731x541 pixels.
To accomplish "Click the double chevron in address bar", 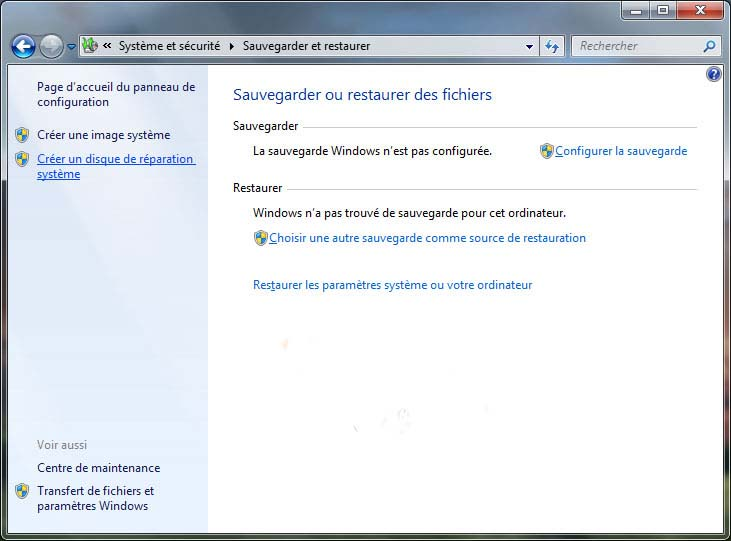I will point(107,46).
